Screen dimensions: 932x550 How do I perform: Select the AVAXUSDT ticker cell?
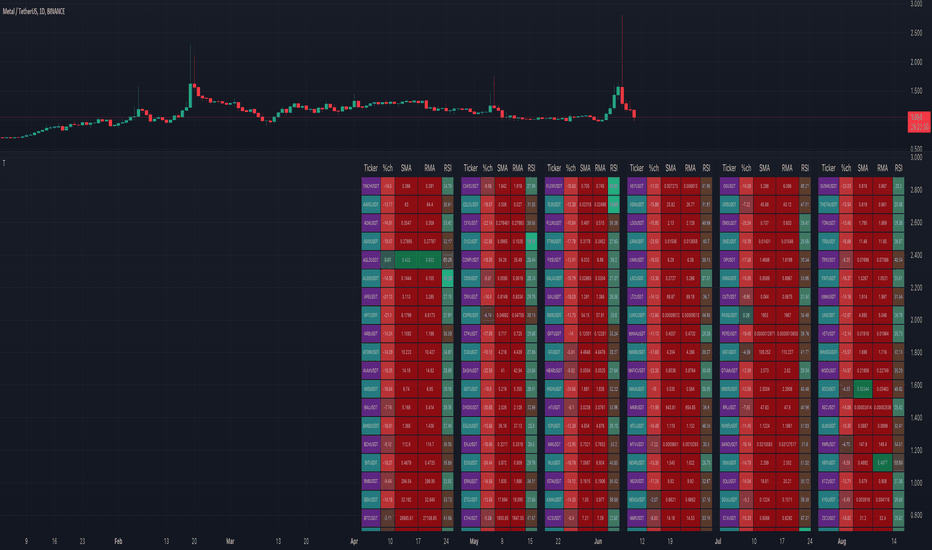point(371,370)
